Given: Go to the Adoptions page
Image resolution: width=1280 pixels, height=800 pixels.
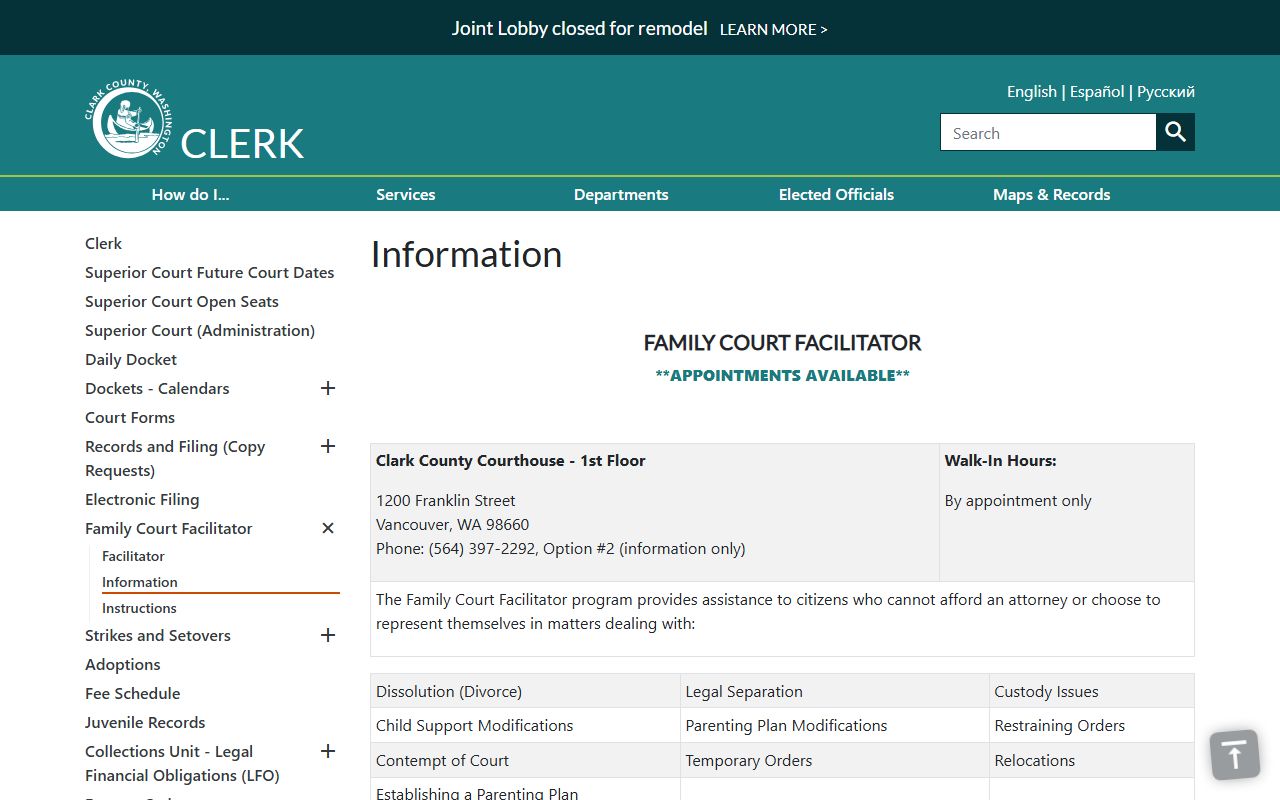Looking at the screenshot, I should (123, 664).
